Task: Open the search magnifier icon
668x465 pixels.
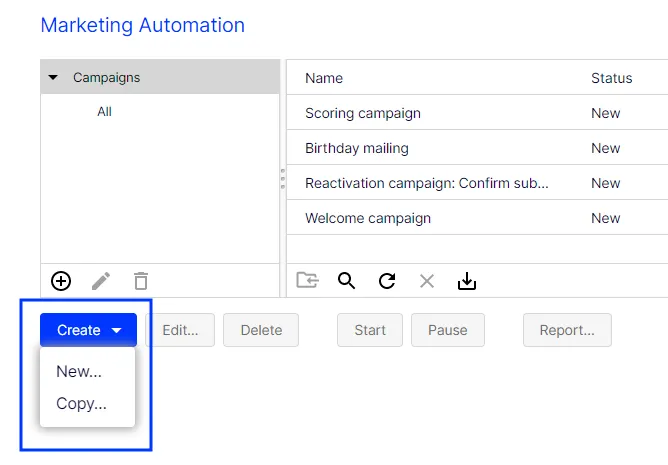Action: click(x=346, y=281)
